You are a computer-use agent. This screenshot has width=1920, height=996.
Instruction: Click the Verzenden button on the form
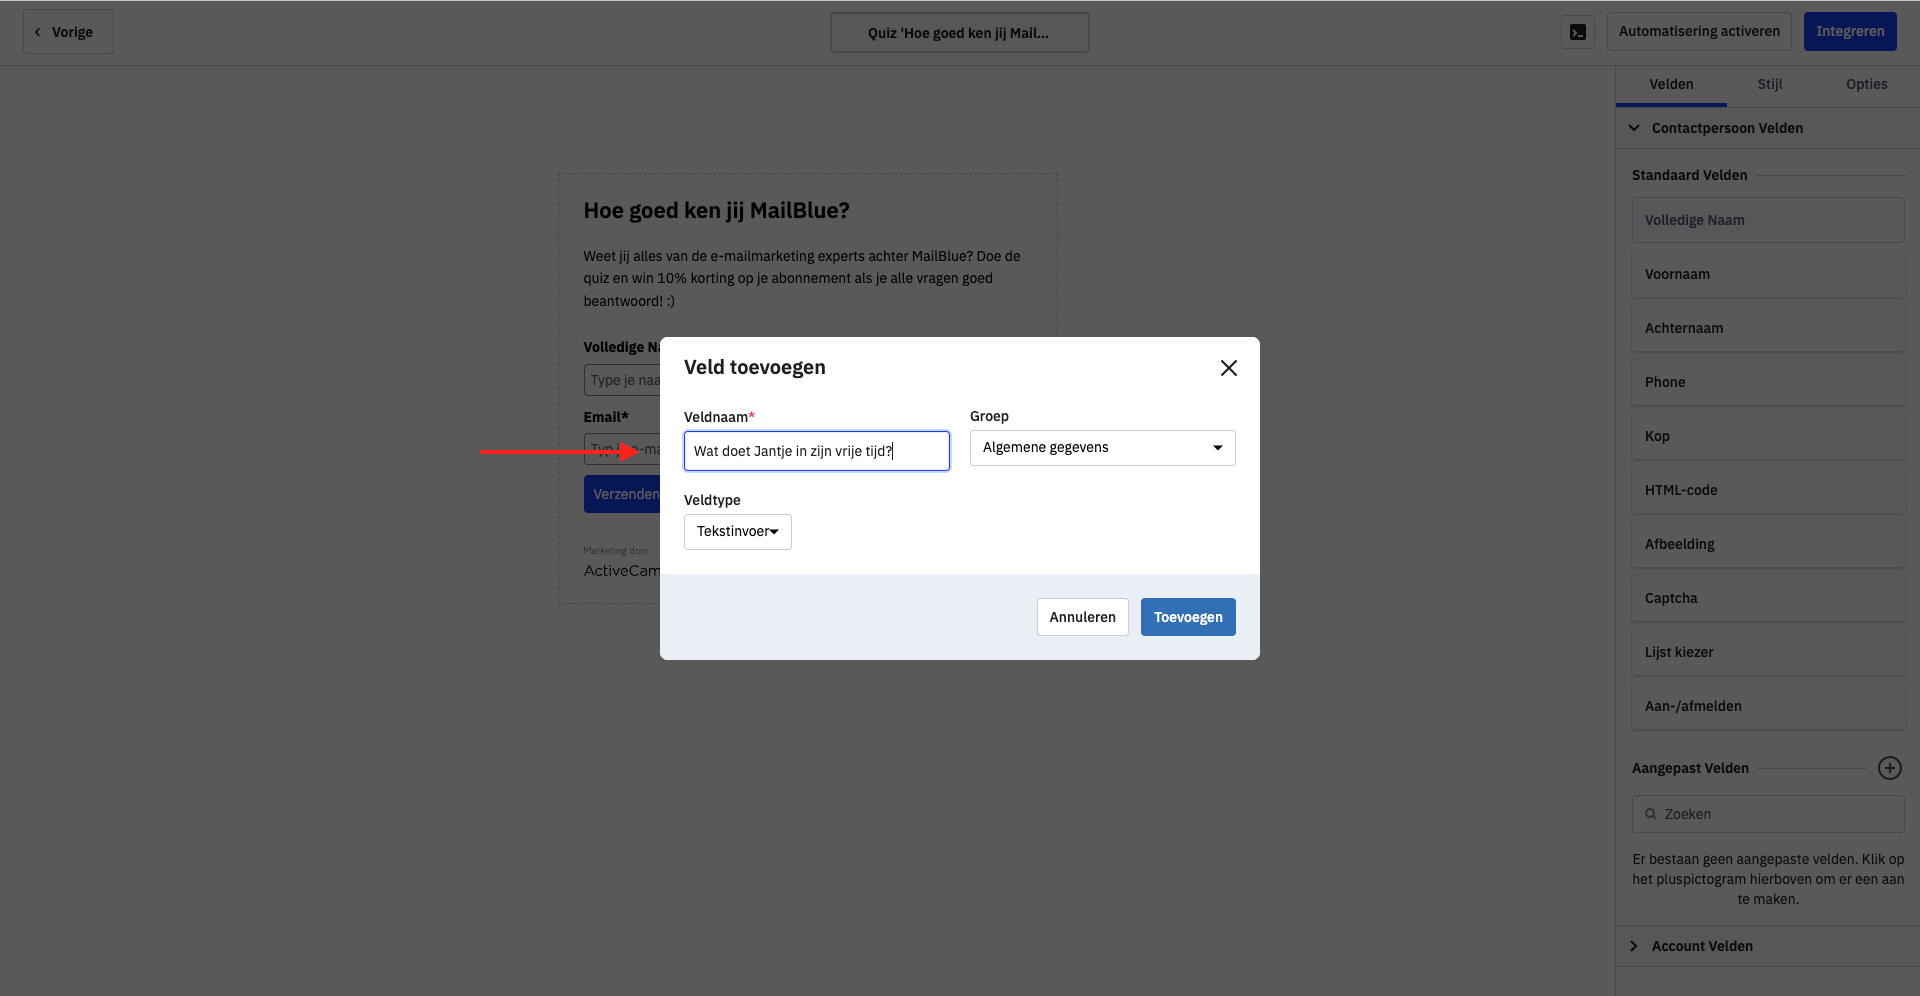(x=622, y=494)
